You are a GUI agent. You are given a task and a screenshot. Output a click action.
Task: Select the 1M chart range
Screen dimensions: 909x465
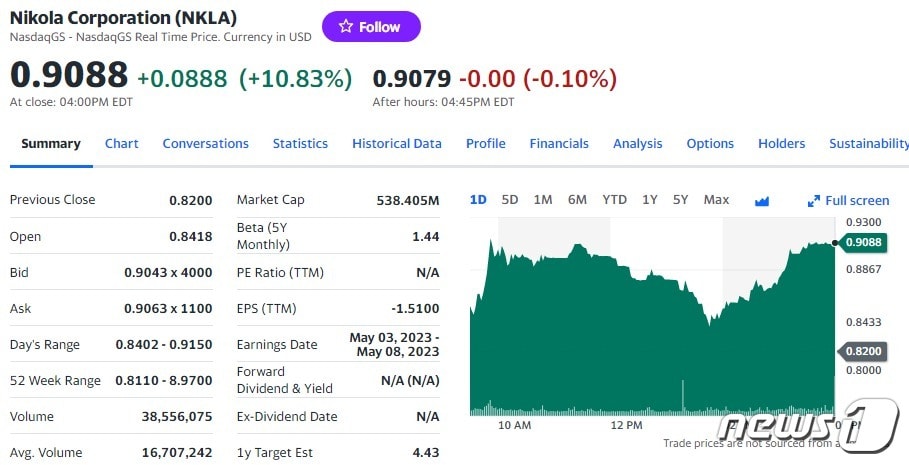click(543, 200)
